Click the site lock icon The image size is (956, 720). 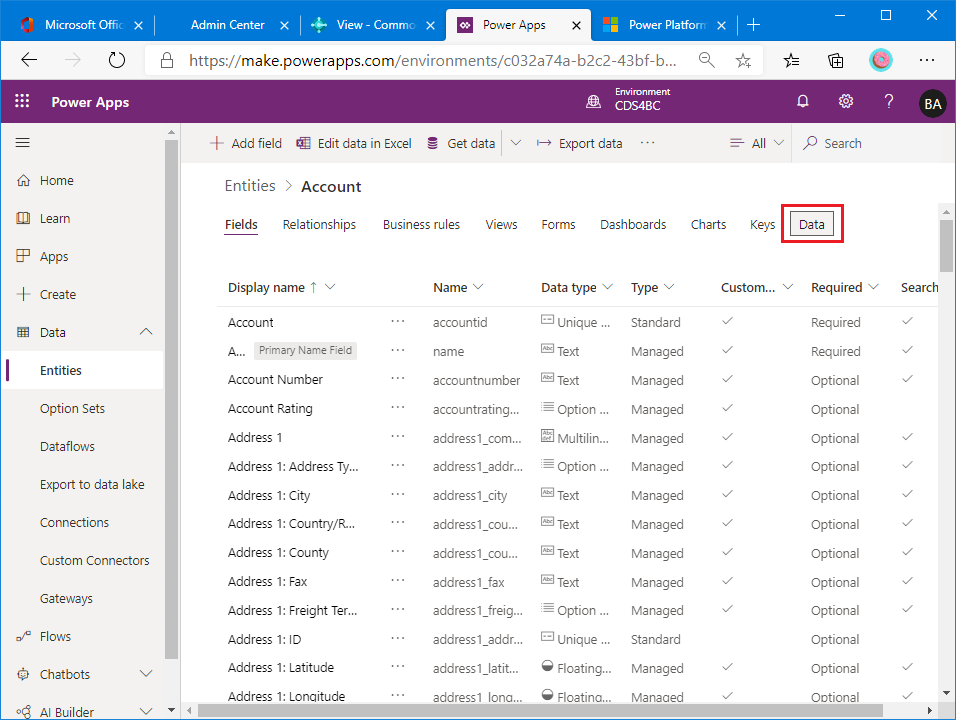coord(166,60)
